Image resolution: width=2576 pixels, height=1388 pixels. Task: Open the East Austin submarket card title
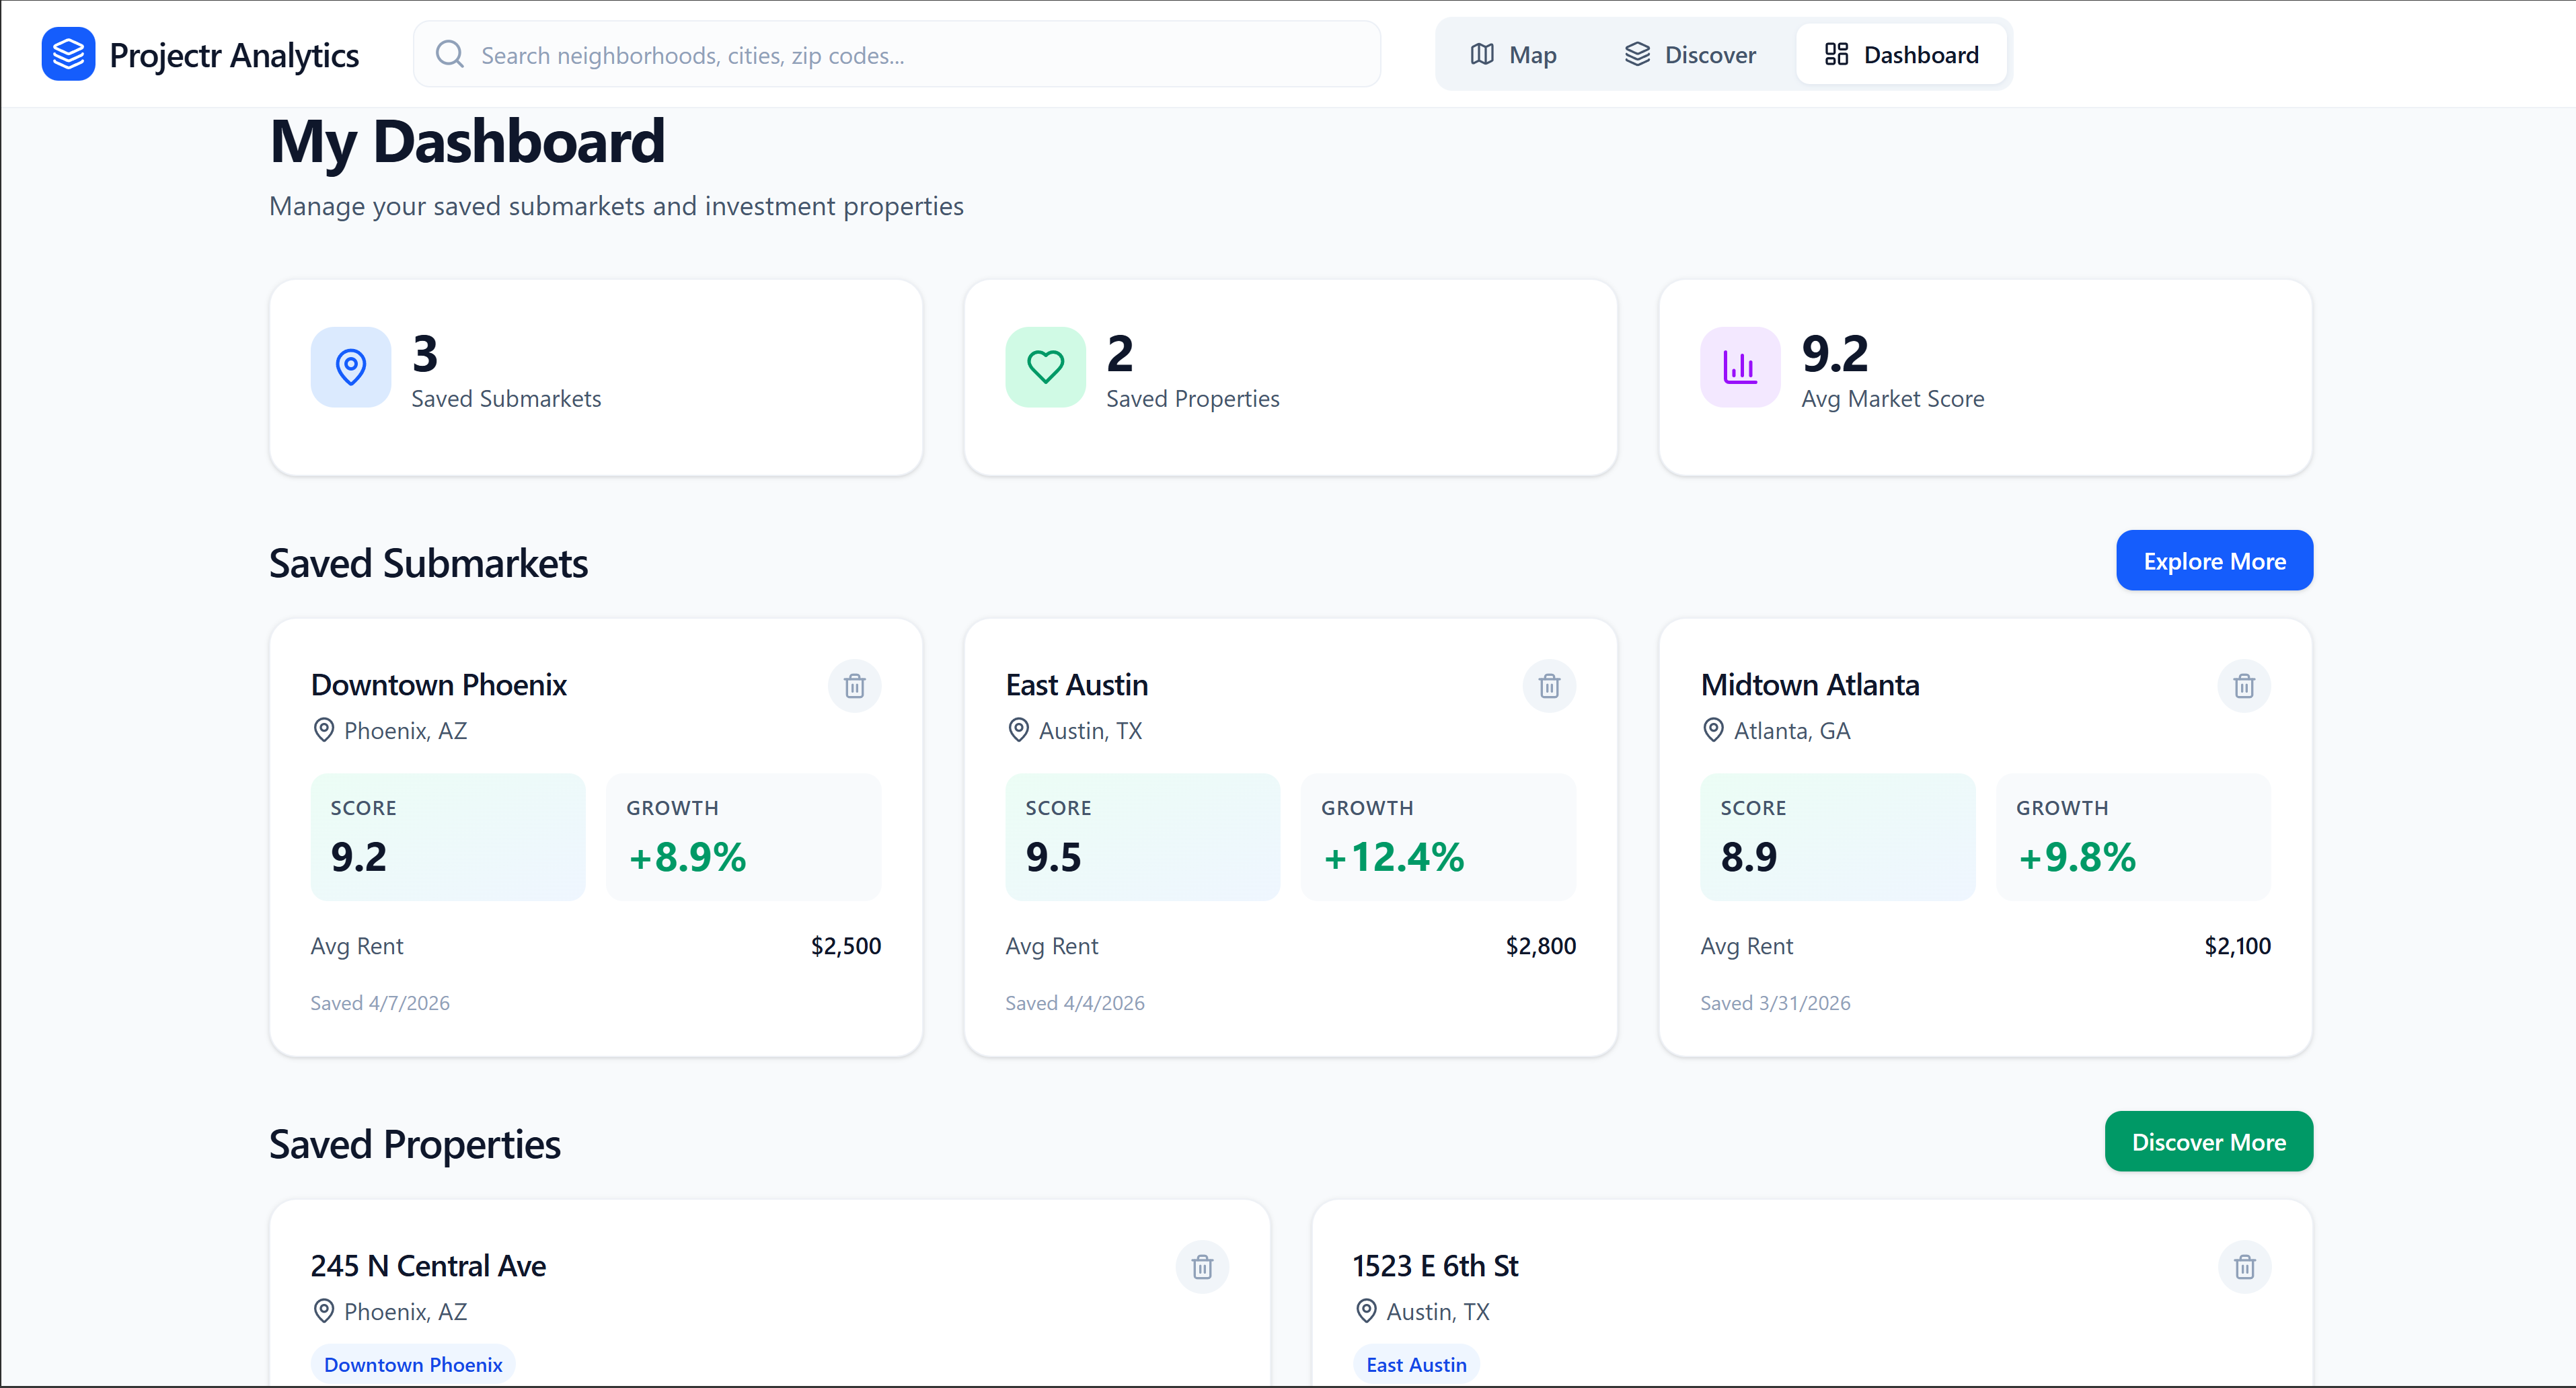click(x=1076, y=685)
